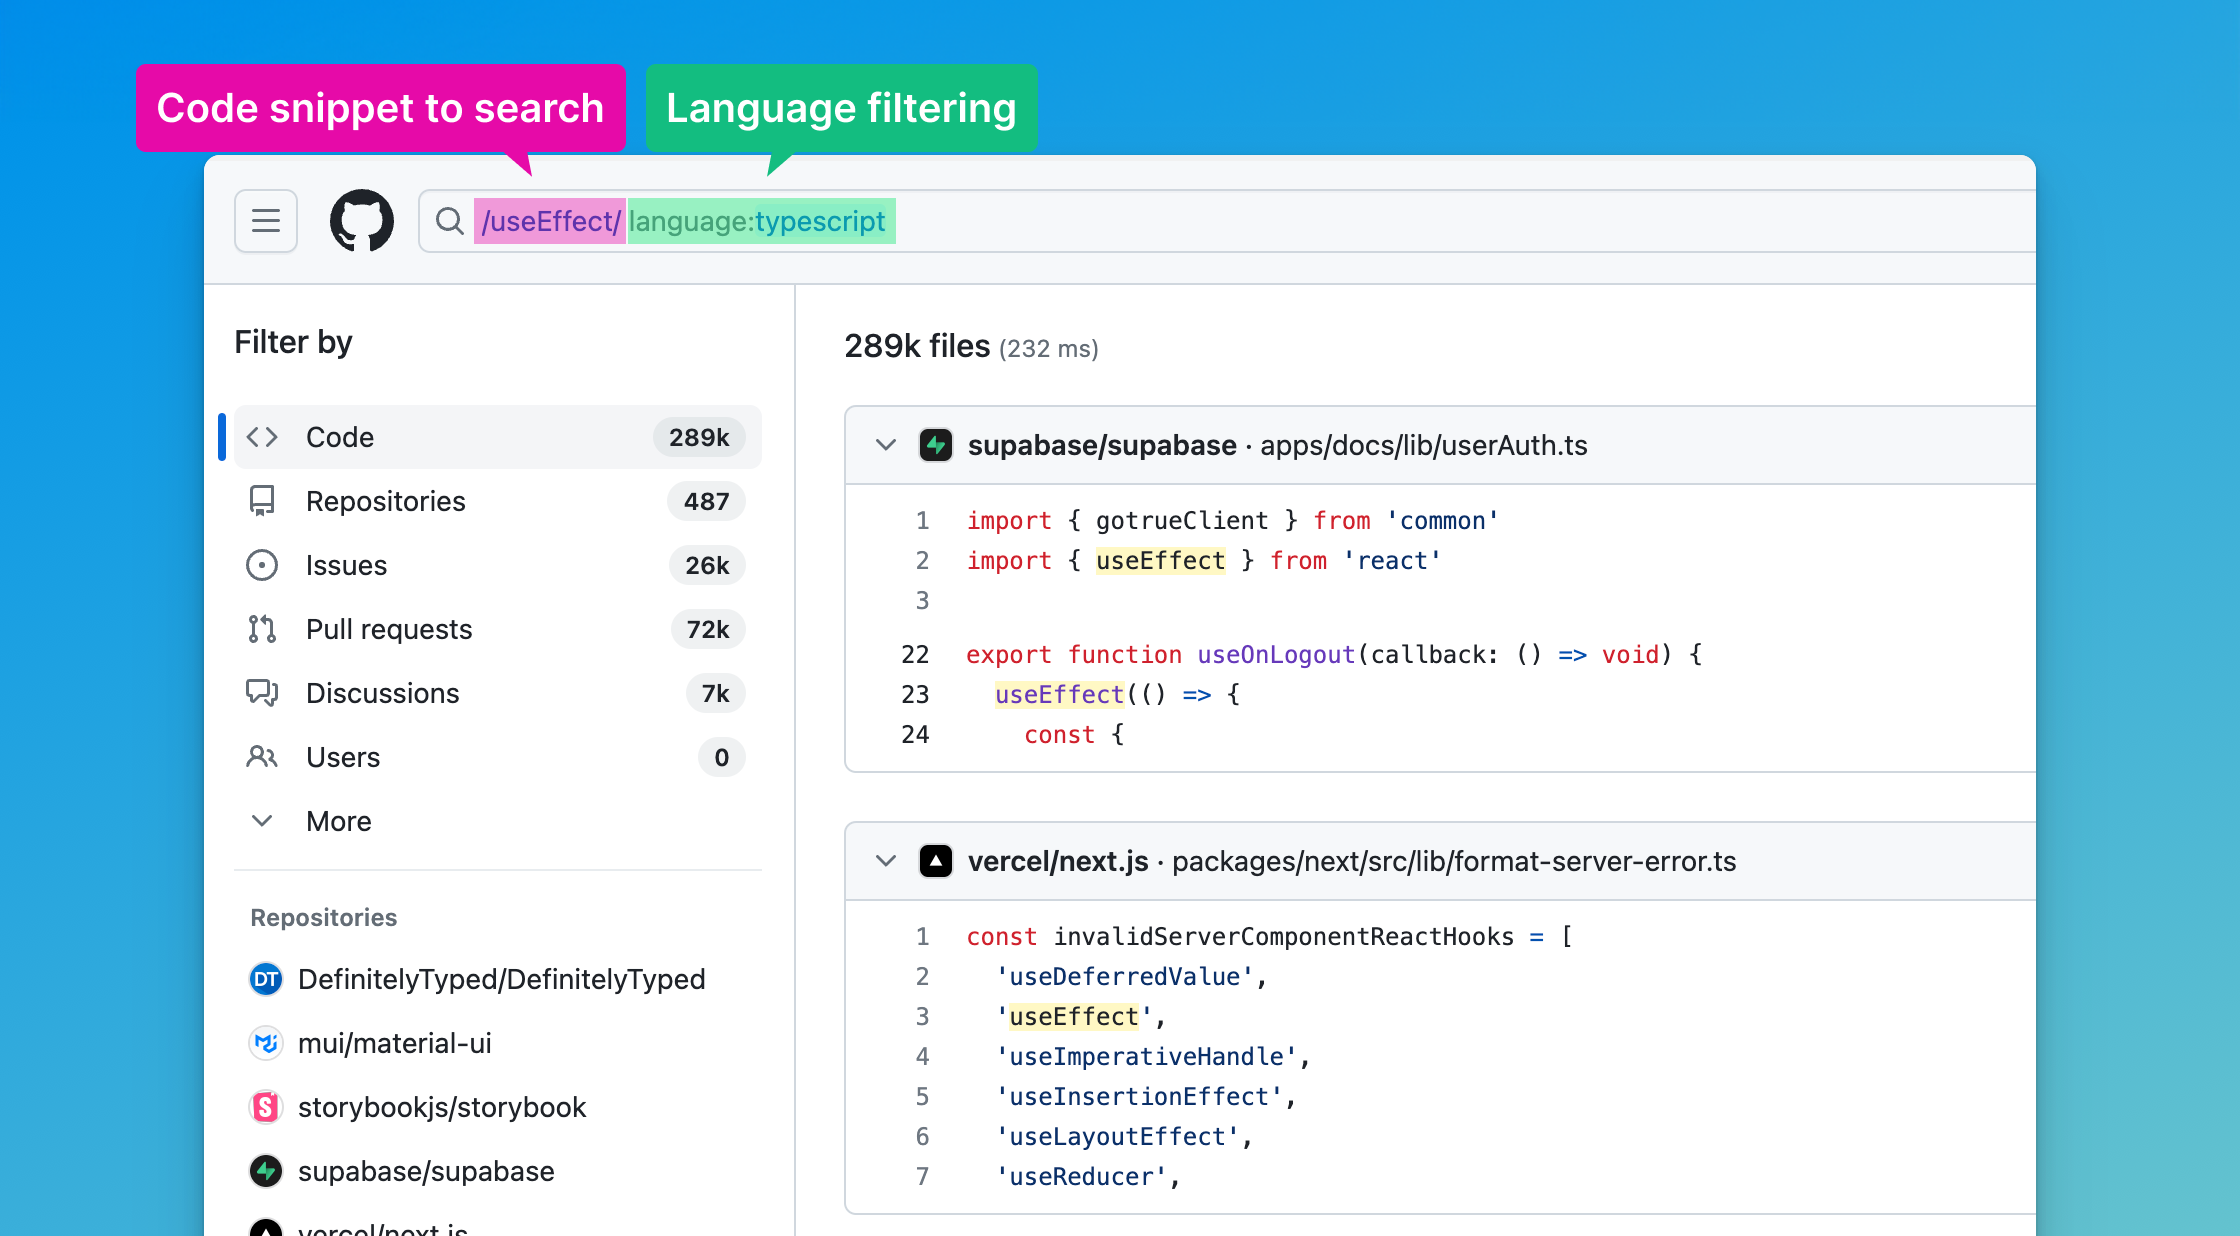Click the Issues circle icon
The width and height of the screenshot is (2240, 1236).
click(261, 565)
